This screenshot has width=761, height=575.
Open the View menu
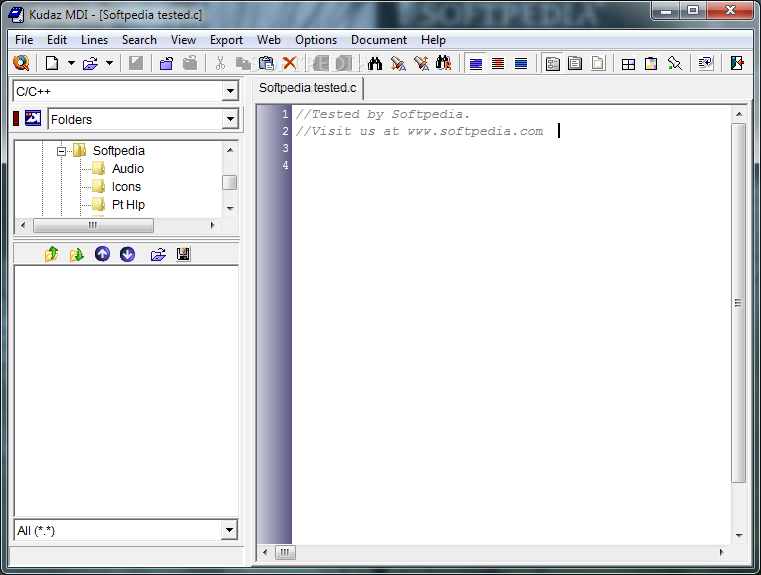point(183,40)
